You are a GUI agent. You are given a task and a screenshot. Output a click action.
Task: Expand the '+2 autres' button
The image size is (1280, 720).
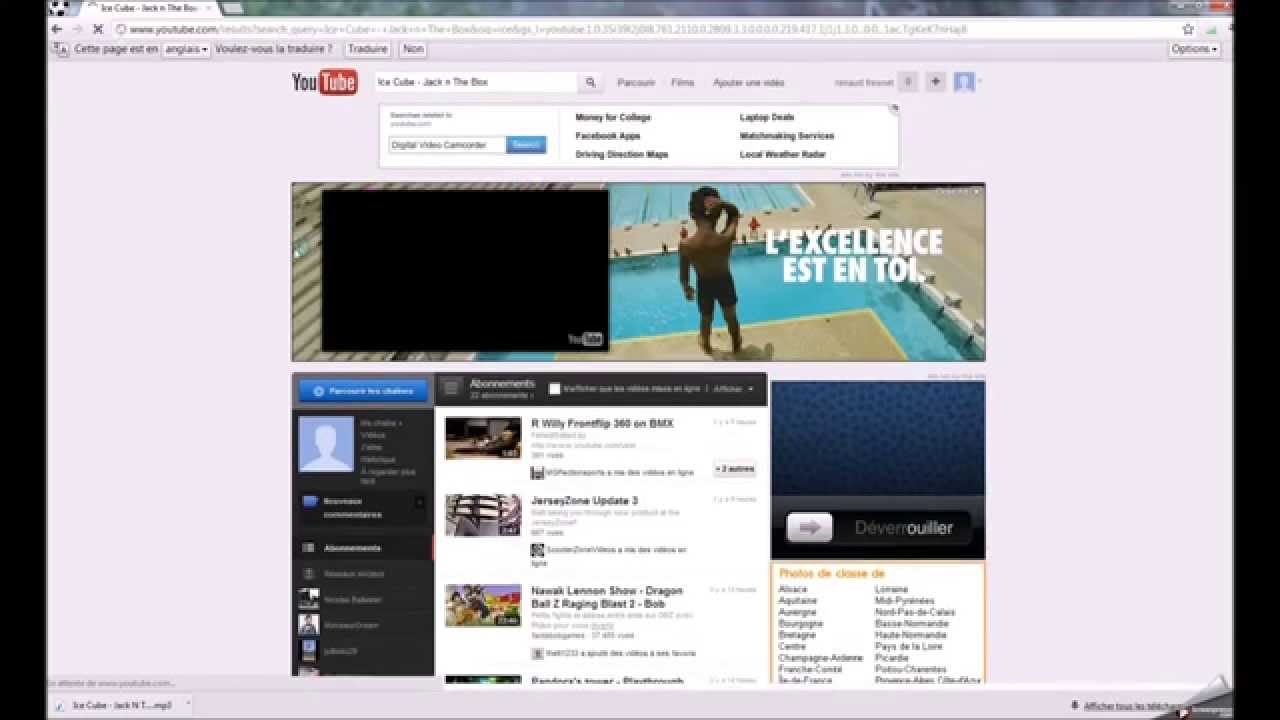click(x=734, y=468)
